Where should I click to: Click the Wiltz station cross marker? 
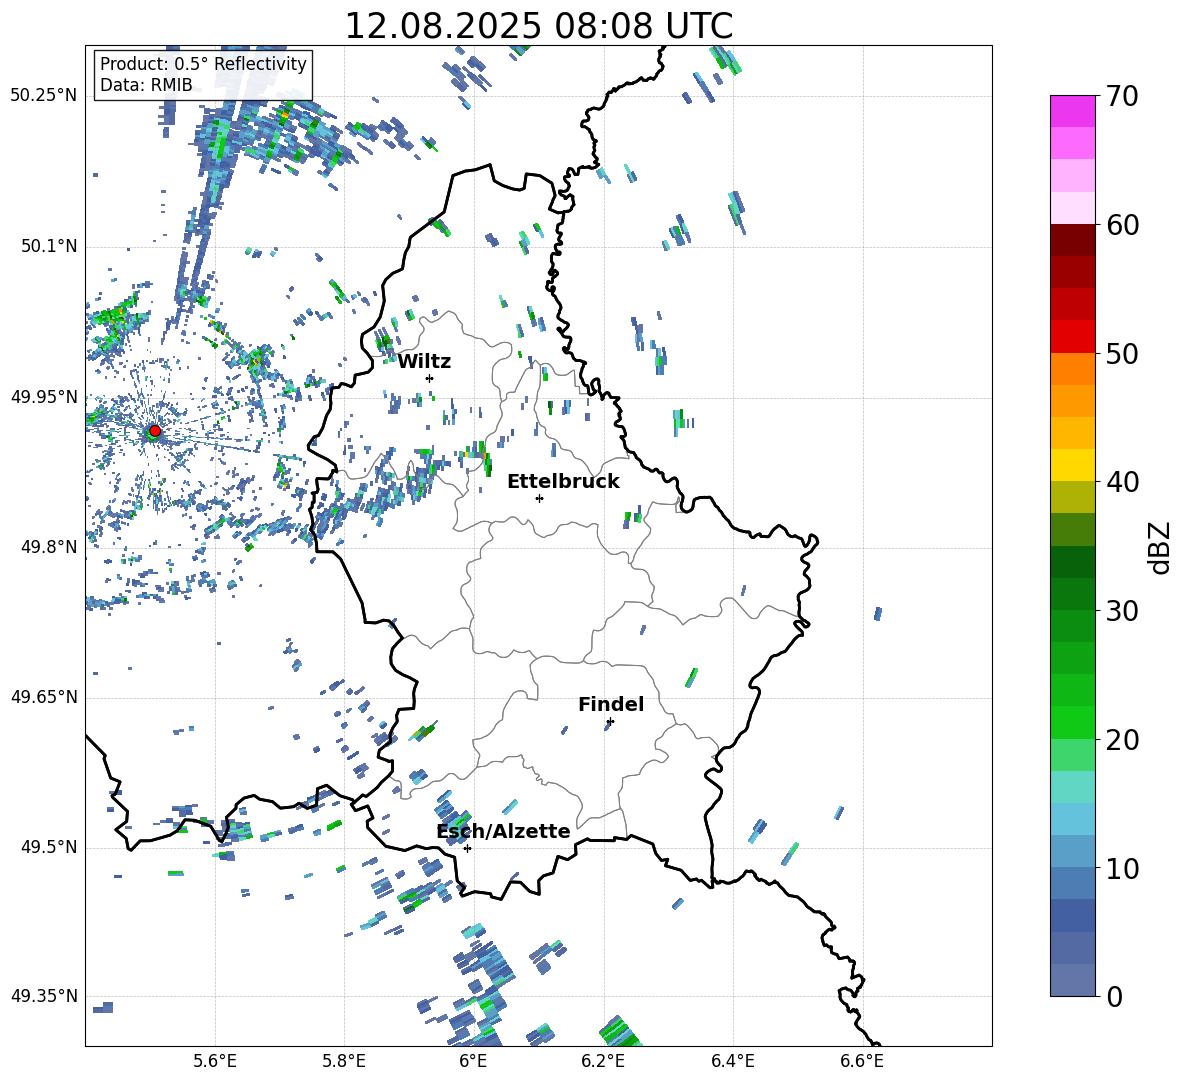(x=430, y=378)
